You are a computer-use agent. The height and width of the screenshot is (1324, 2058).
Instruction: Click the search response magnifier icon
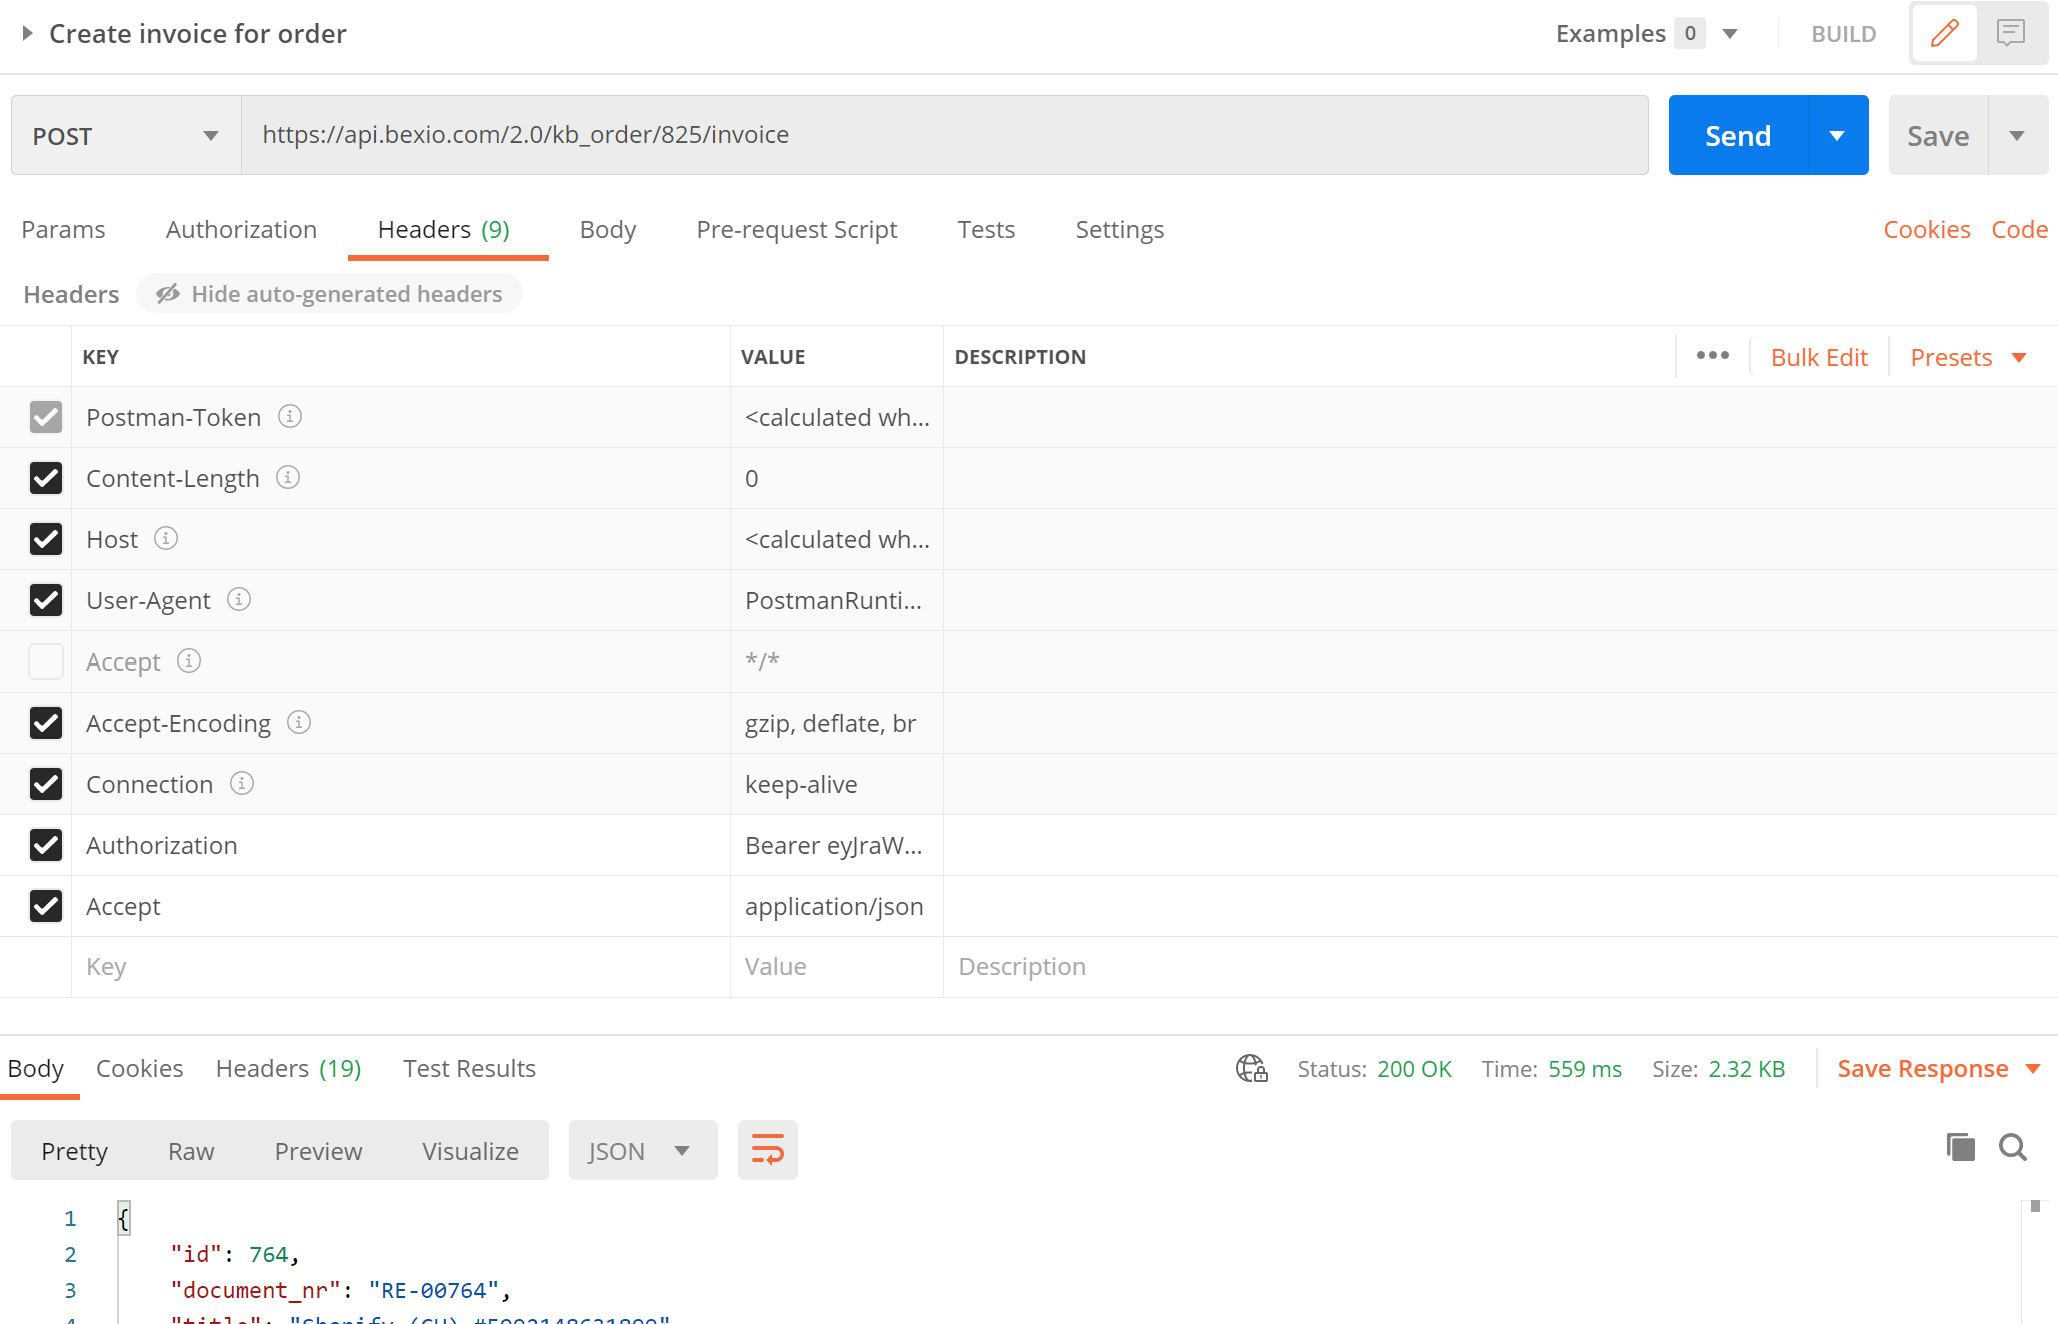(2012, 1147)
